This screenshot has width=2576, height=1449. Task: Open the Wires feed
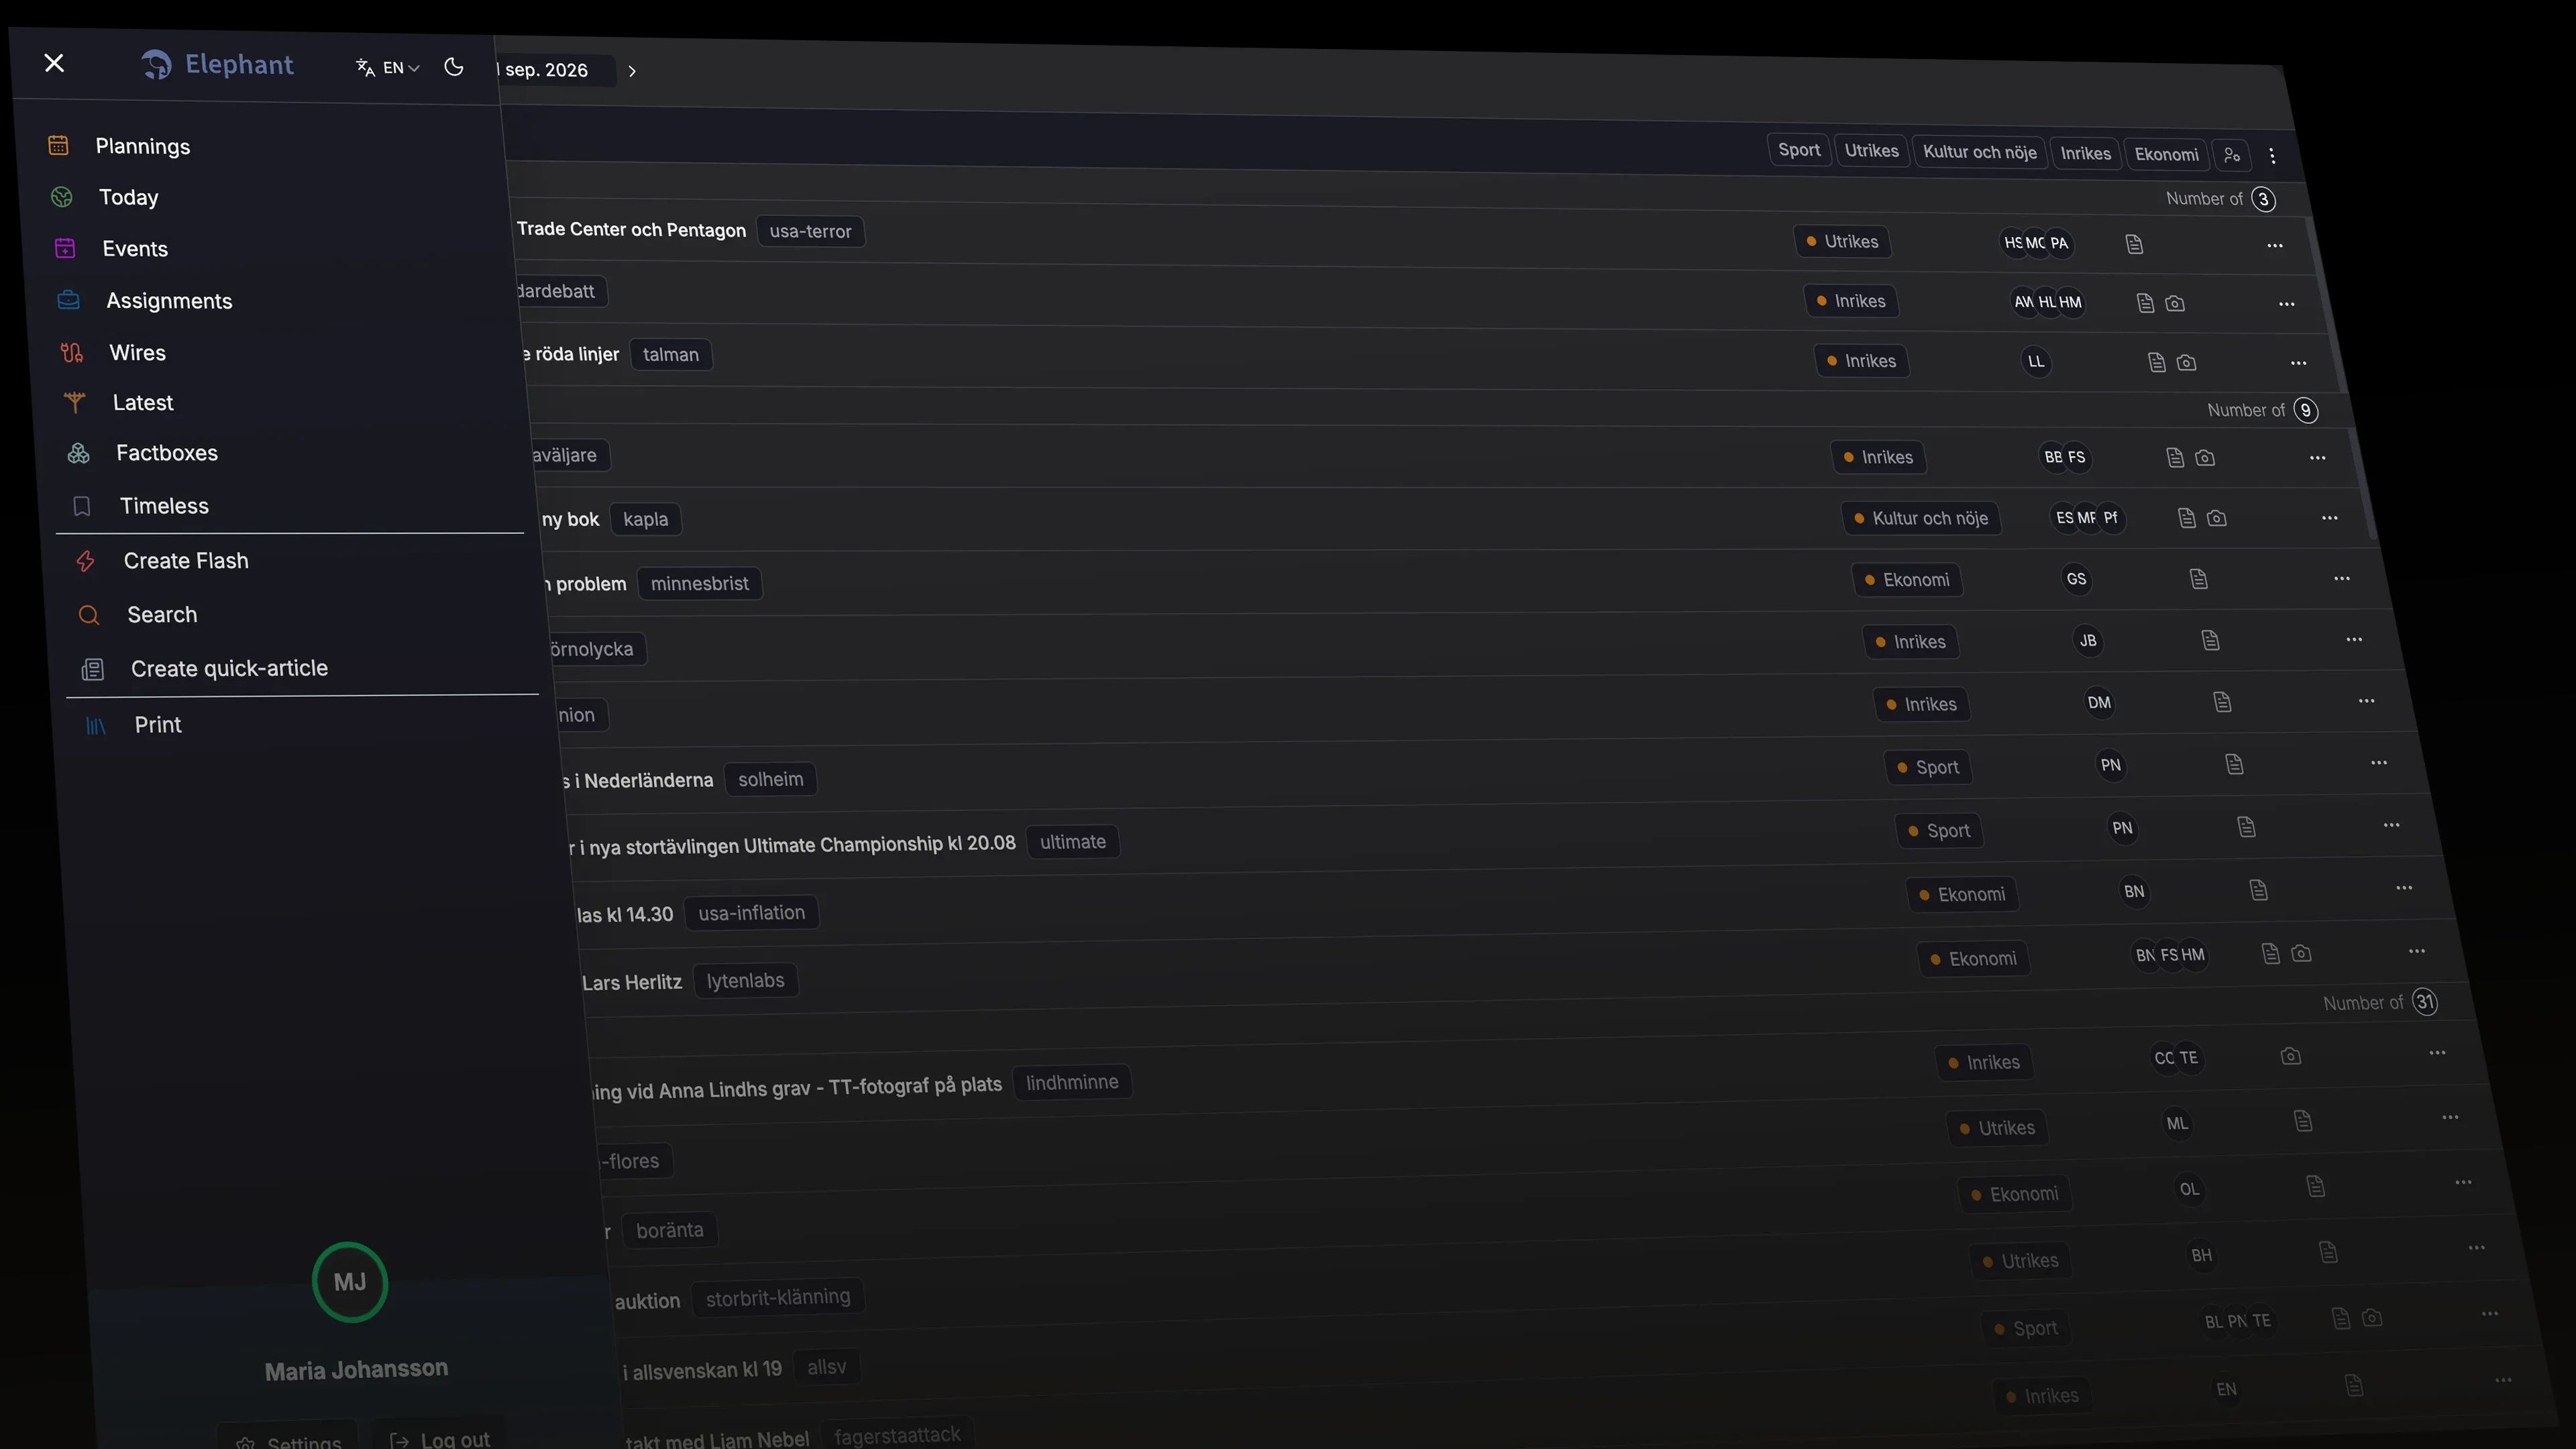coord(137,353)
